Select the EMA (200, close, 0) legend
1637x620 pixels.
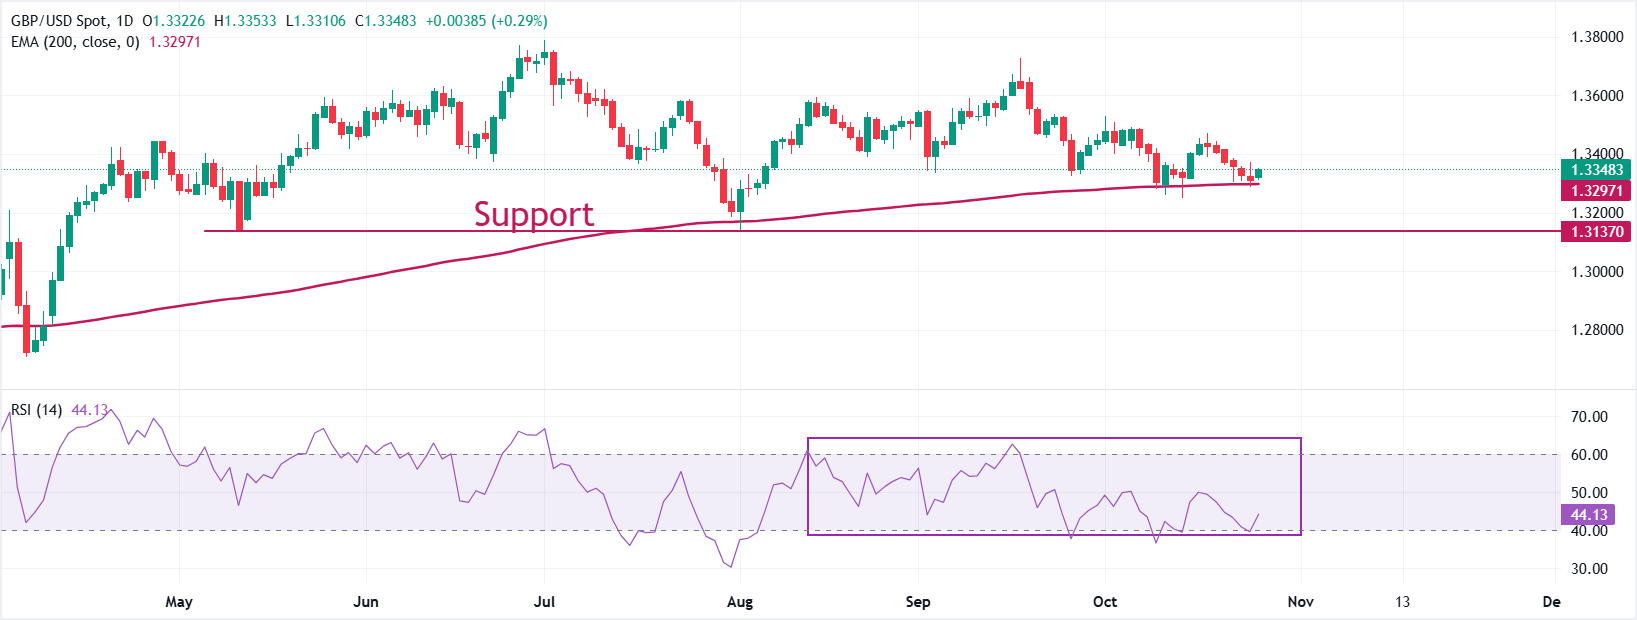click(x=75, y=42)
